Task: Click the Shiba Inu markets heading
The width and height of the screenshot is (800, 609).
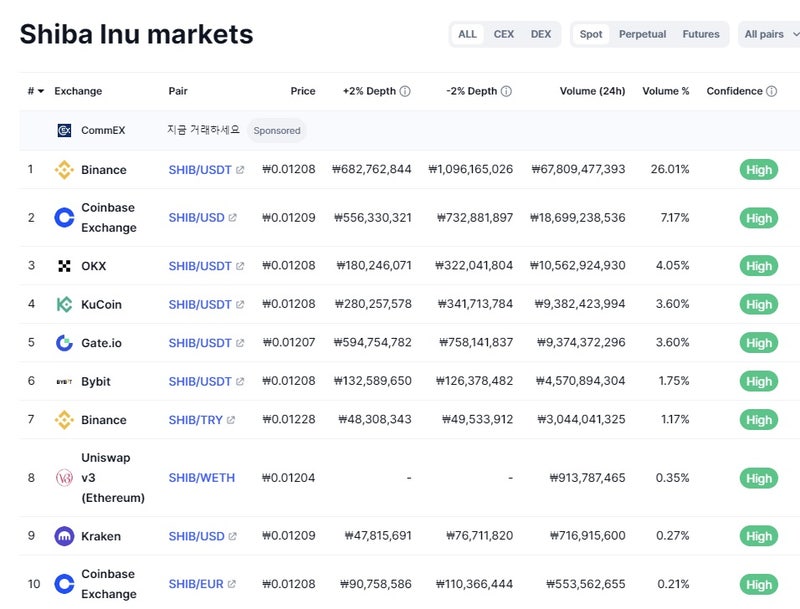Action: (x=136, y=34)
